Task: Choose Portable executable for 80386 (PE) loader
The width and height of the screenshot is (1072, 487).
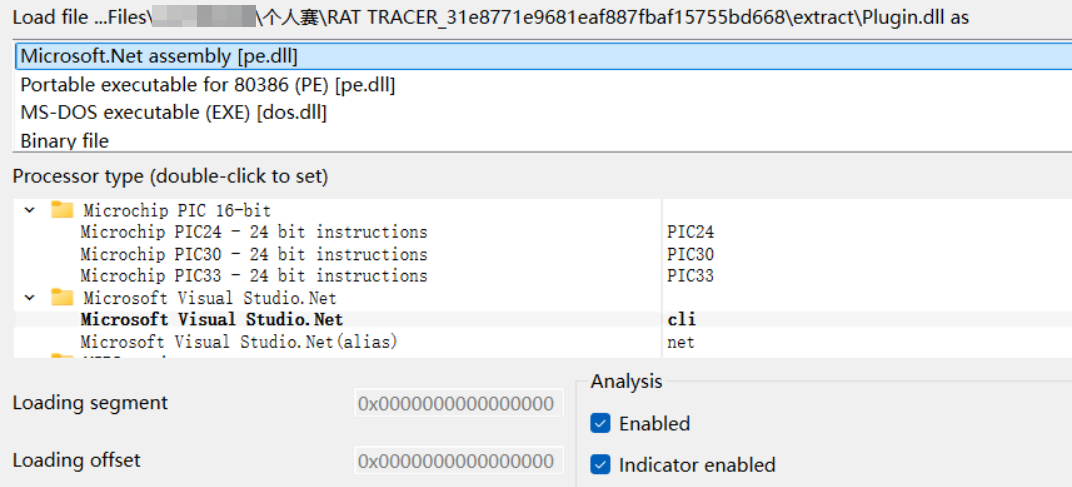Action: [207, 85]
